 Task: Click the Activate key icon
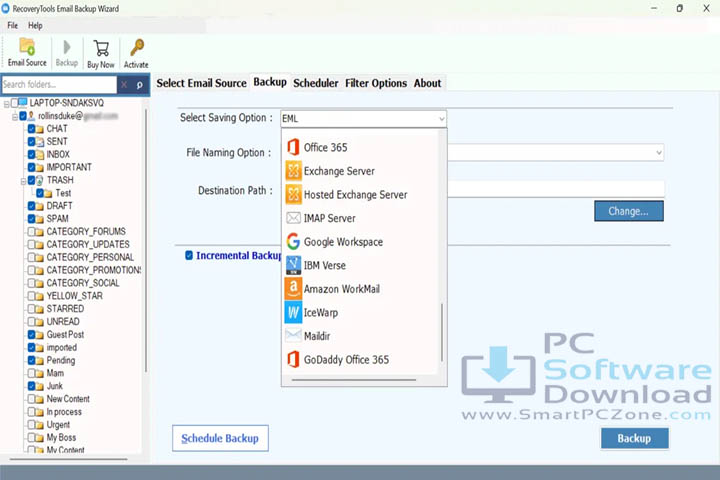point(136,48)
